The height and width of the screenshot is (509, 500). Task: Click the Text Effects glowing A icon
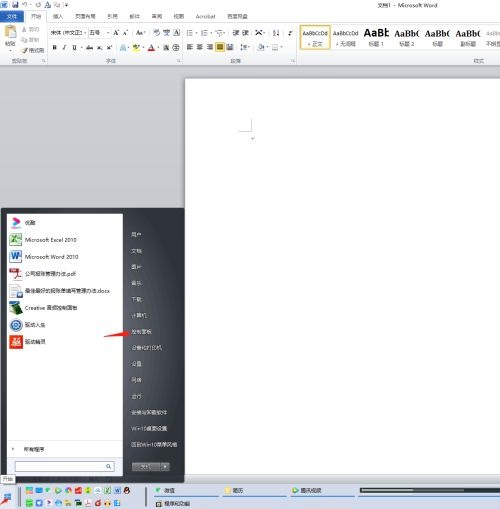click(x=123, y=48)
